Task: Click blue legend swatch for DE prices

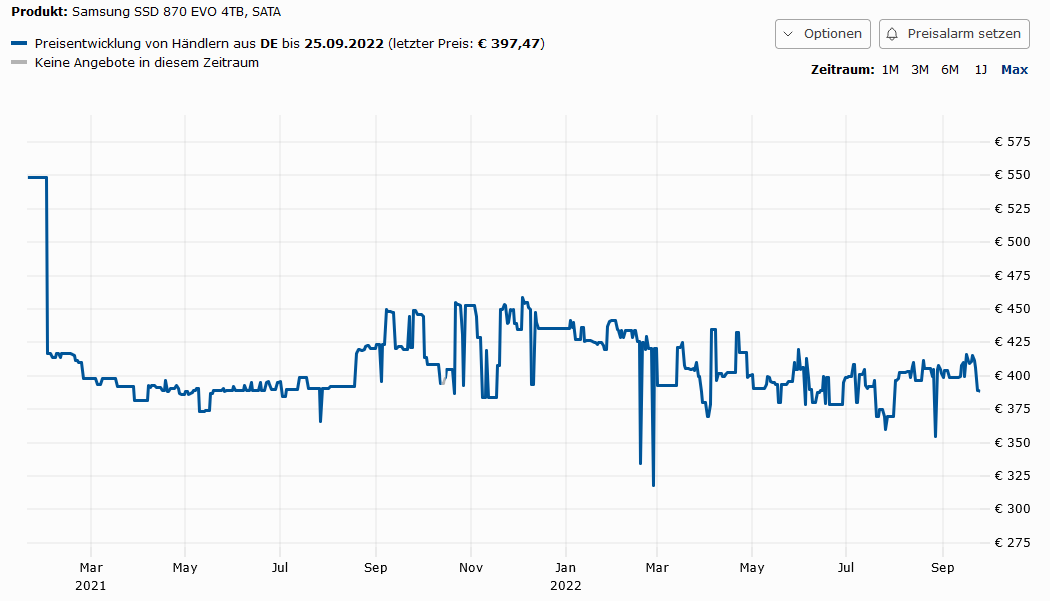Action: coord(19,44)
